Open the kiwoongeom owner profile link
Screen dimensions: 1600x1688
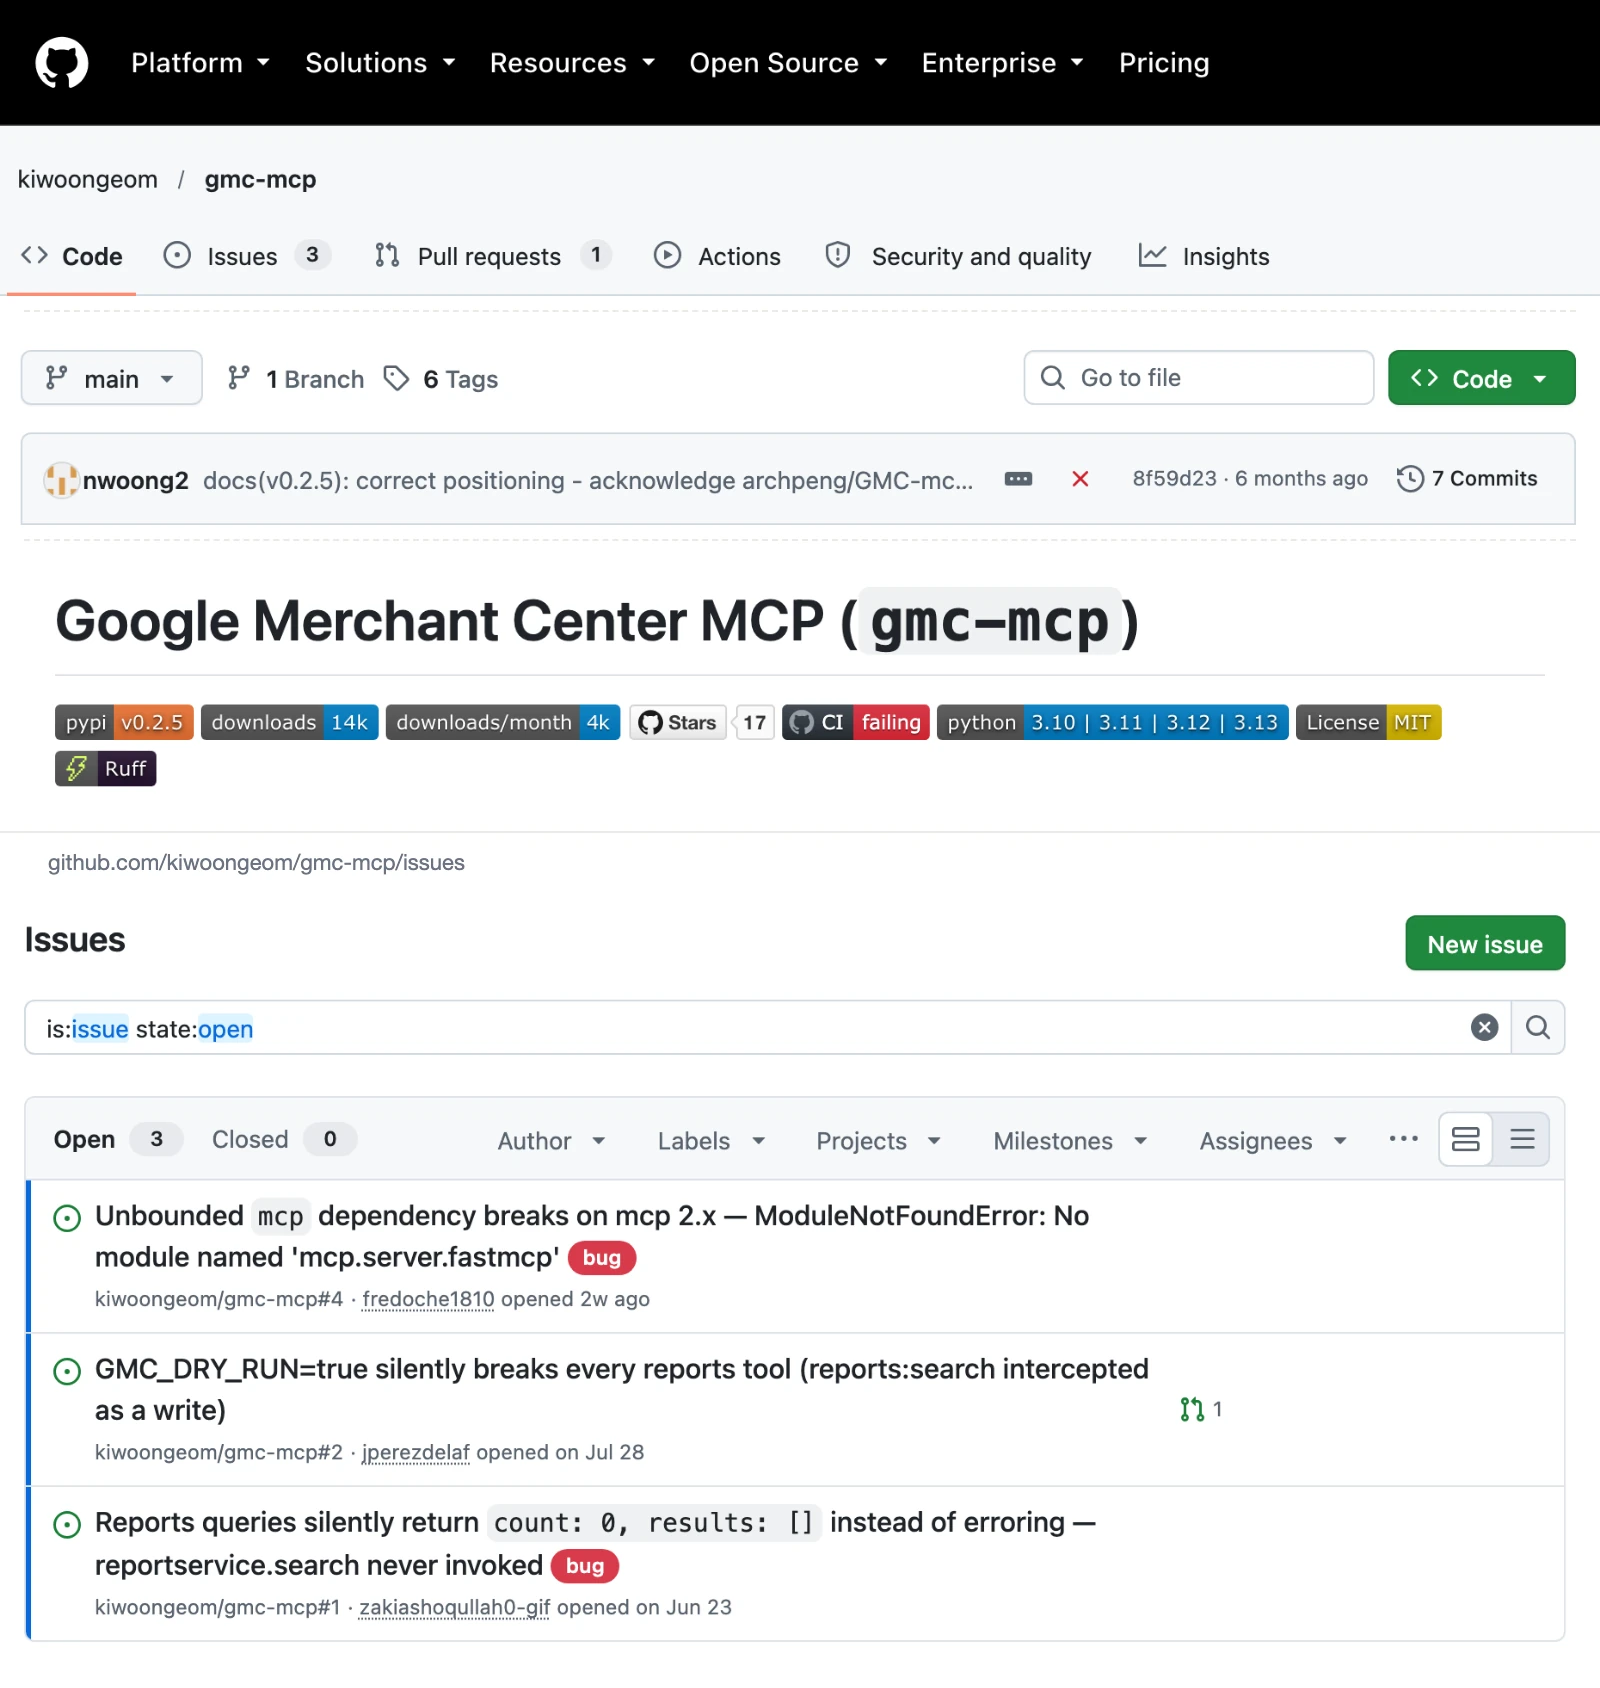tap(88, 180)
